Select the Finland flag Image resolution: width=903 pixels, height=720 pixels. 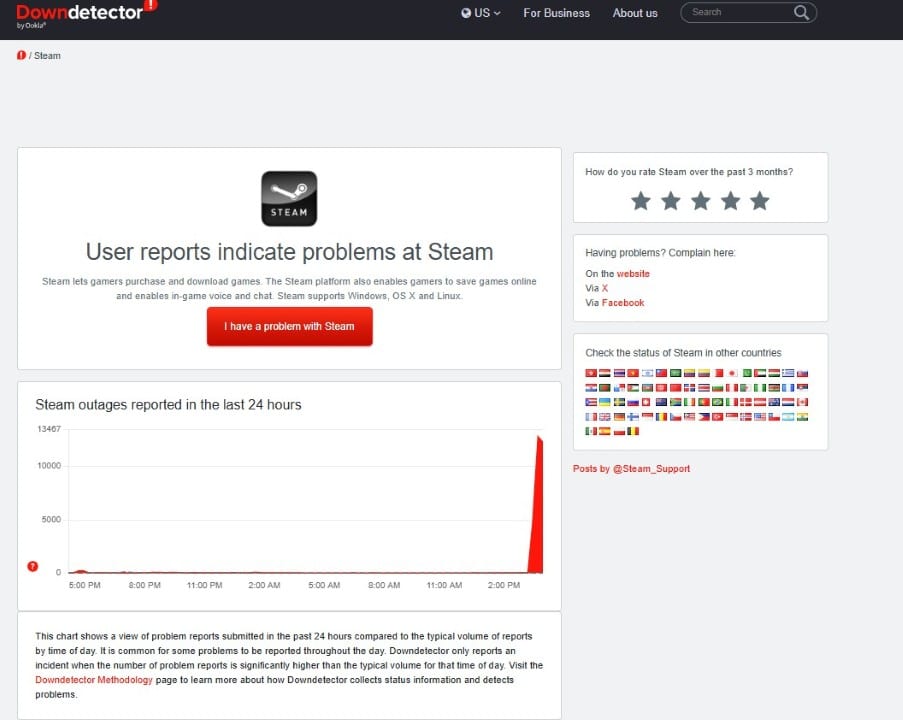click(633, 417)
